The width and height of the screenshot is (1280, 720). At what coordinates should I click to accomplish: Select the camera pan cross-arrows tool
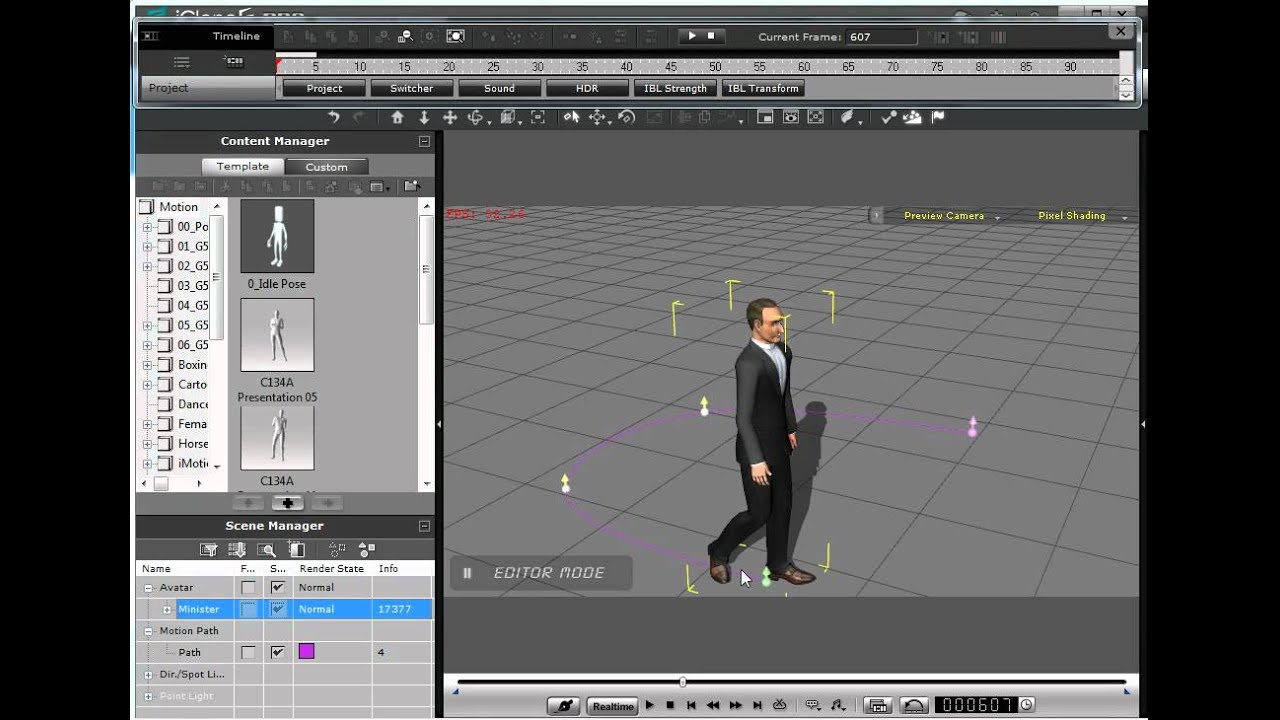450,117
